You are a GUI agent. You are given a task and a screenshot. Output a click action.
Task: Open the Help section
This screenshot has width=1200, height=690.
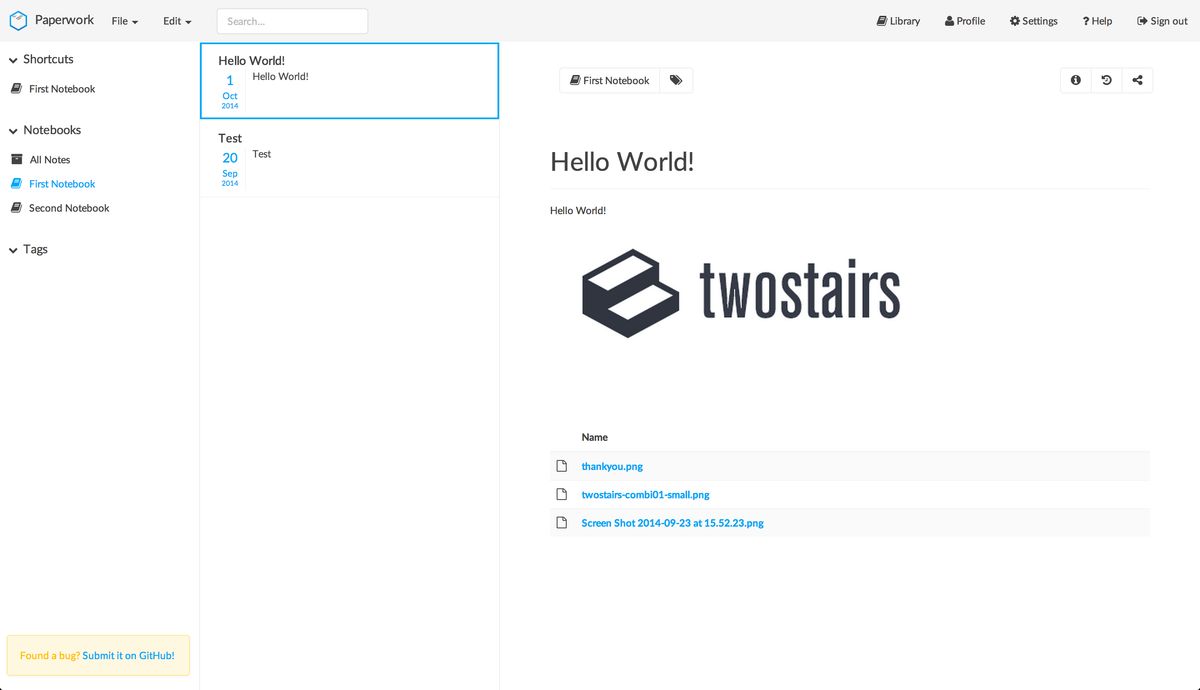[x=1096, y=20]
